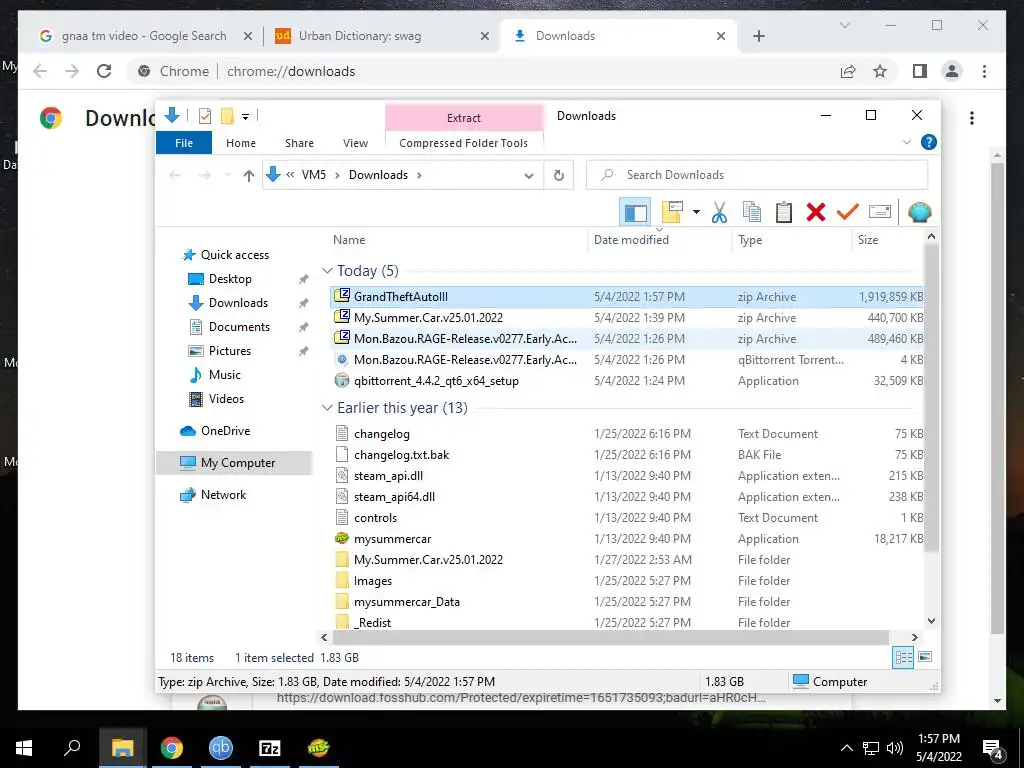Toggle the navigation pane toolbar icon
1024x768 pixels.
pyautogui.click(x=635, y=212)
